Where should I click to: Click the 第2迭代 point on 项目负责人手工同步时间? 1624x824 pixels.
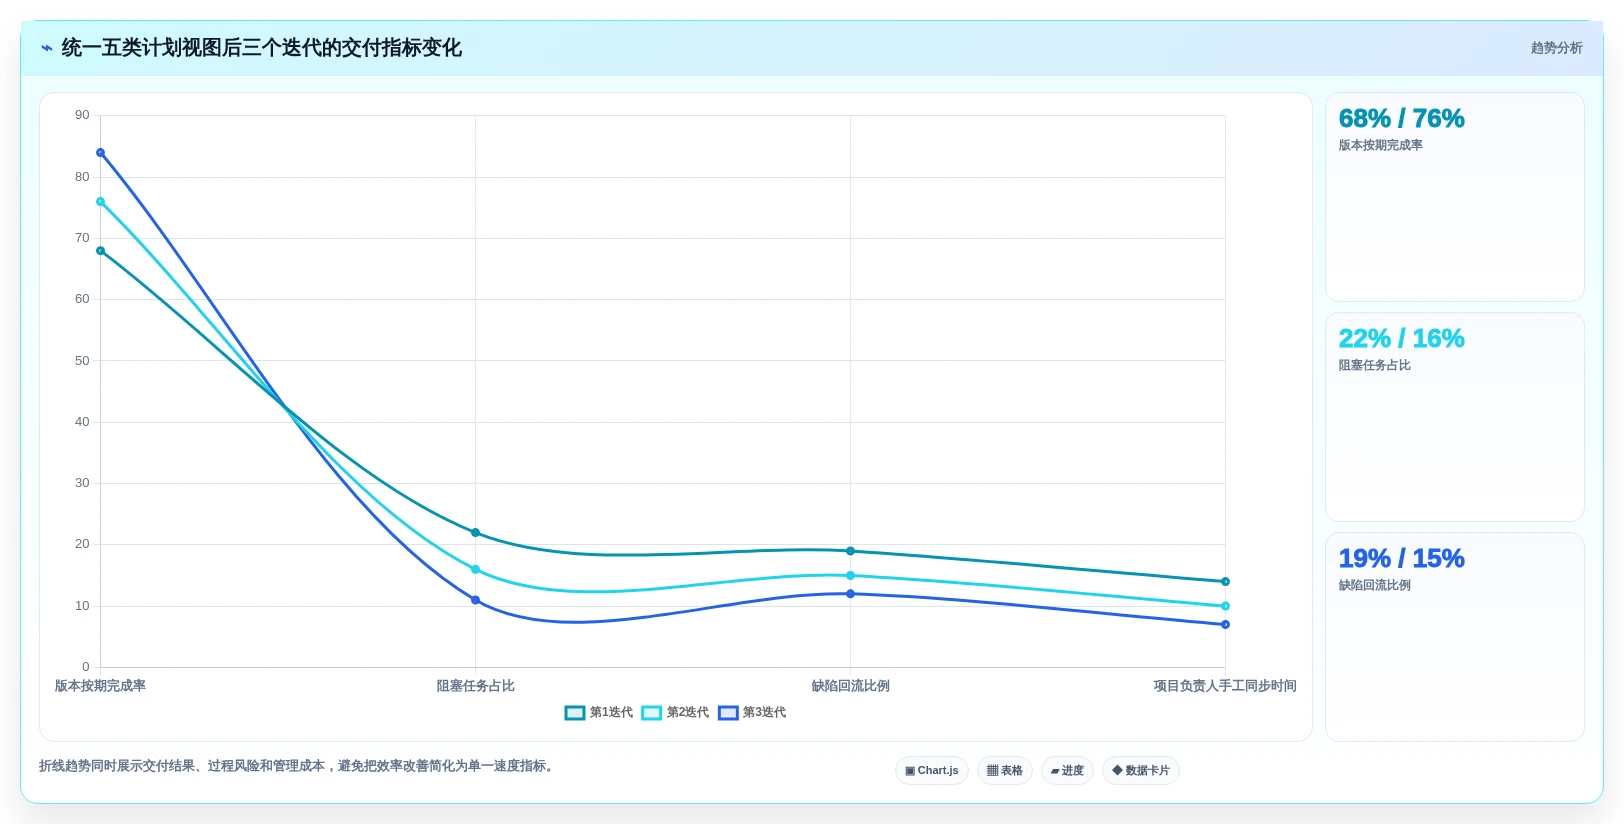tap(1225, 606)
